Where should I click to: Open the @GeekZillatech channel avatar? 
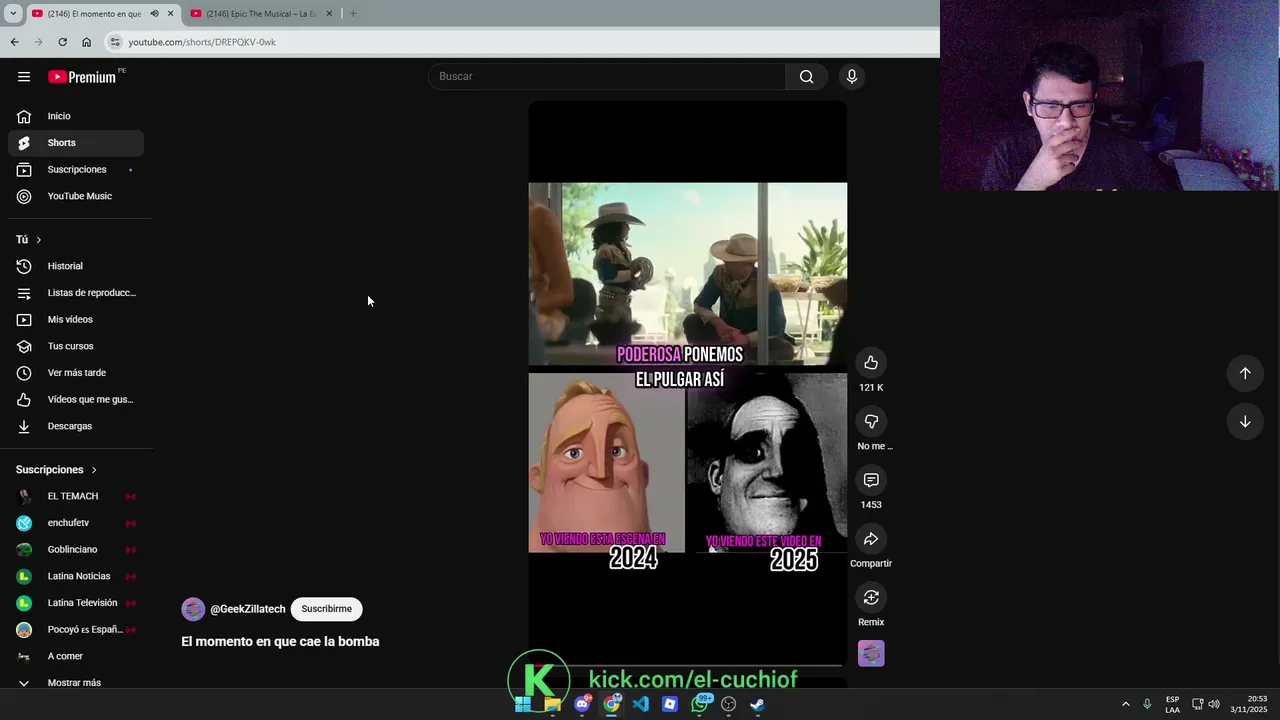point(193,609)
